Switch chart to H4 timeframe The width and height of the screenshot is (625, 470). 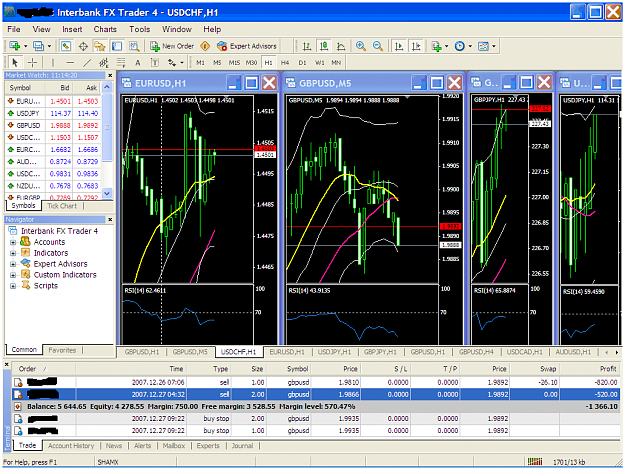pos(285,63)
